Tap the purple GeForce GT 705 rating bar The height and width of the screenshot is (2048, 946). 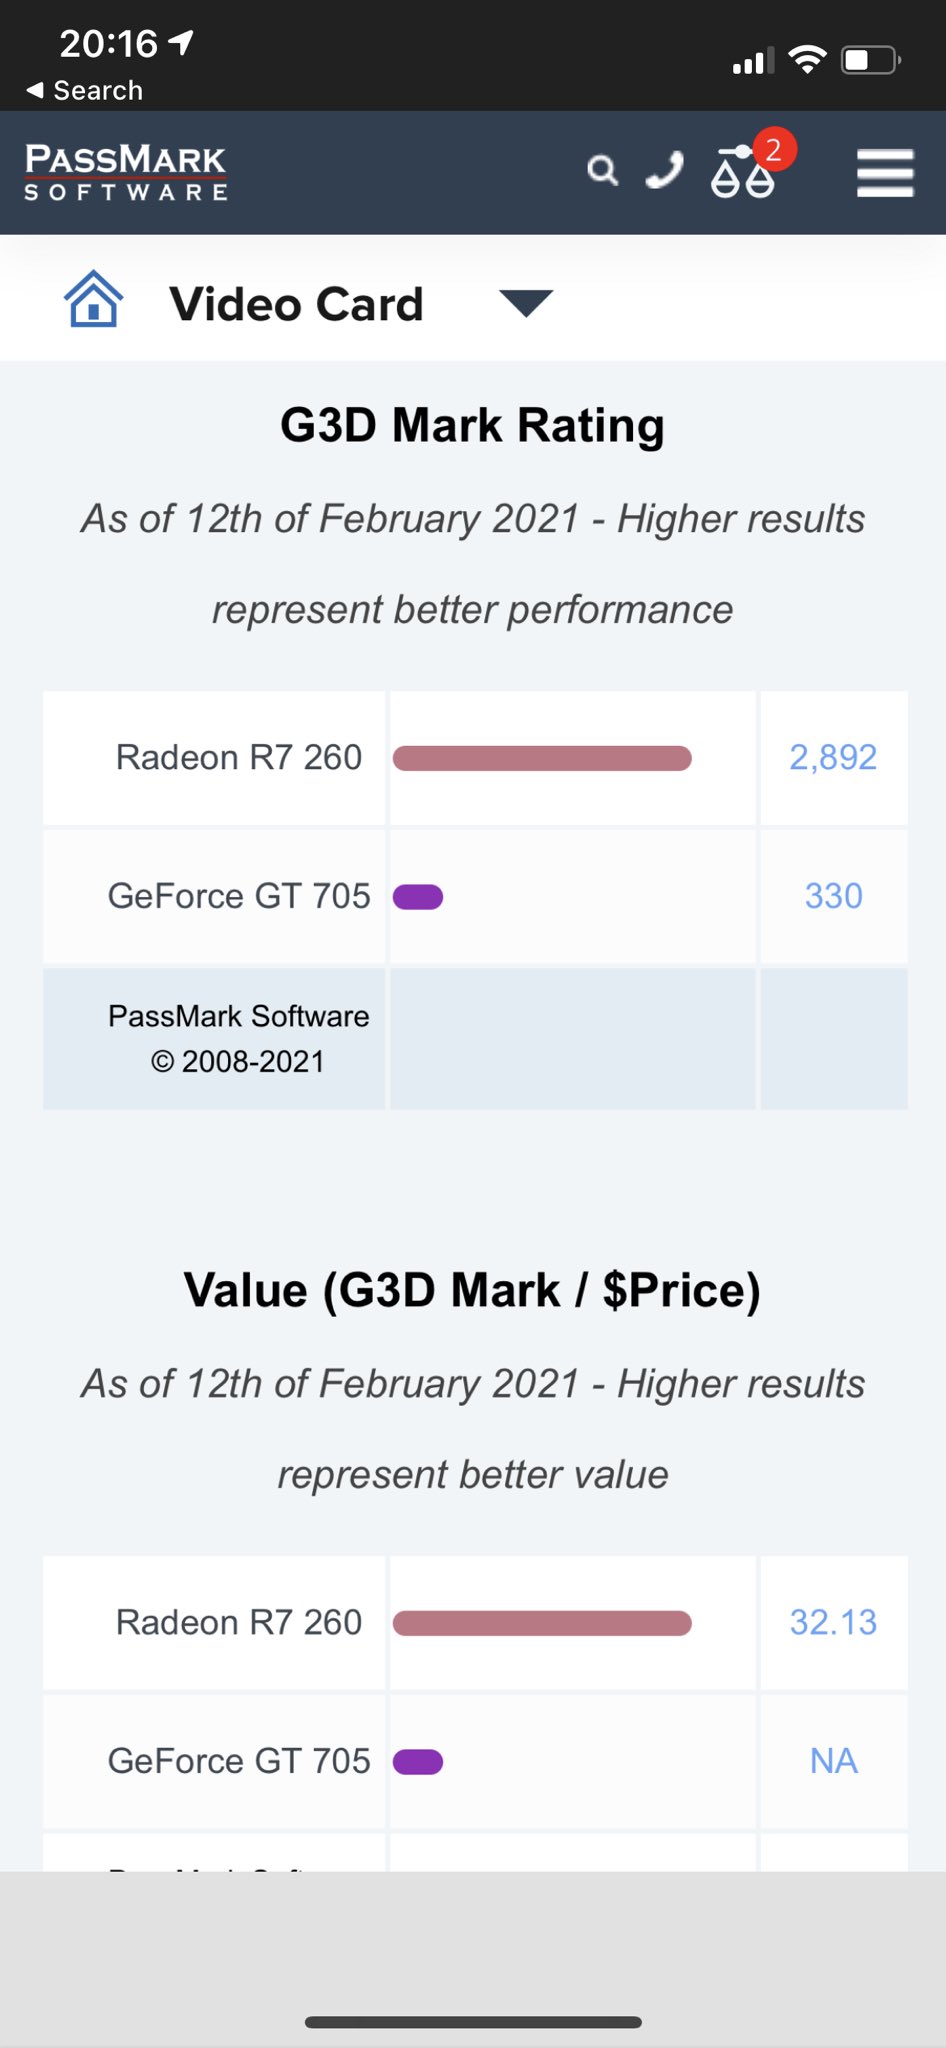pos(418,897)
